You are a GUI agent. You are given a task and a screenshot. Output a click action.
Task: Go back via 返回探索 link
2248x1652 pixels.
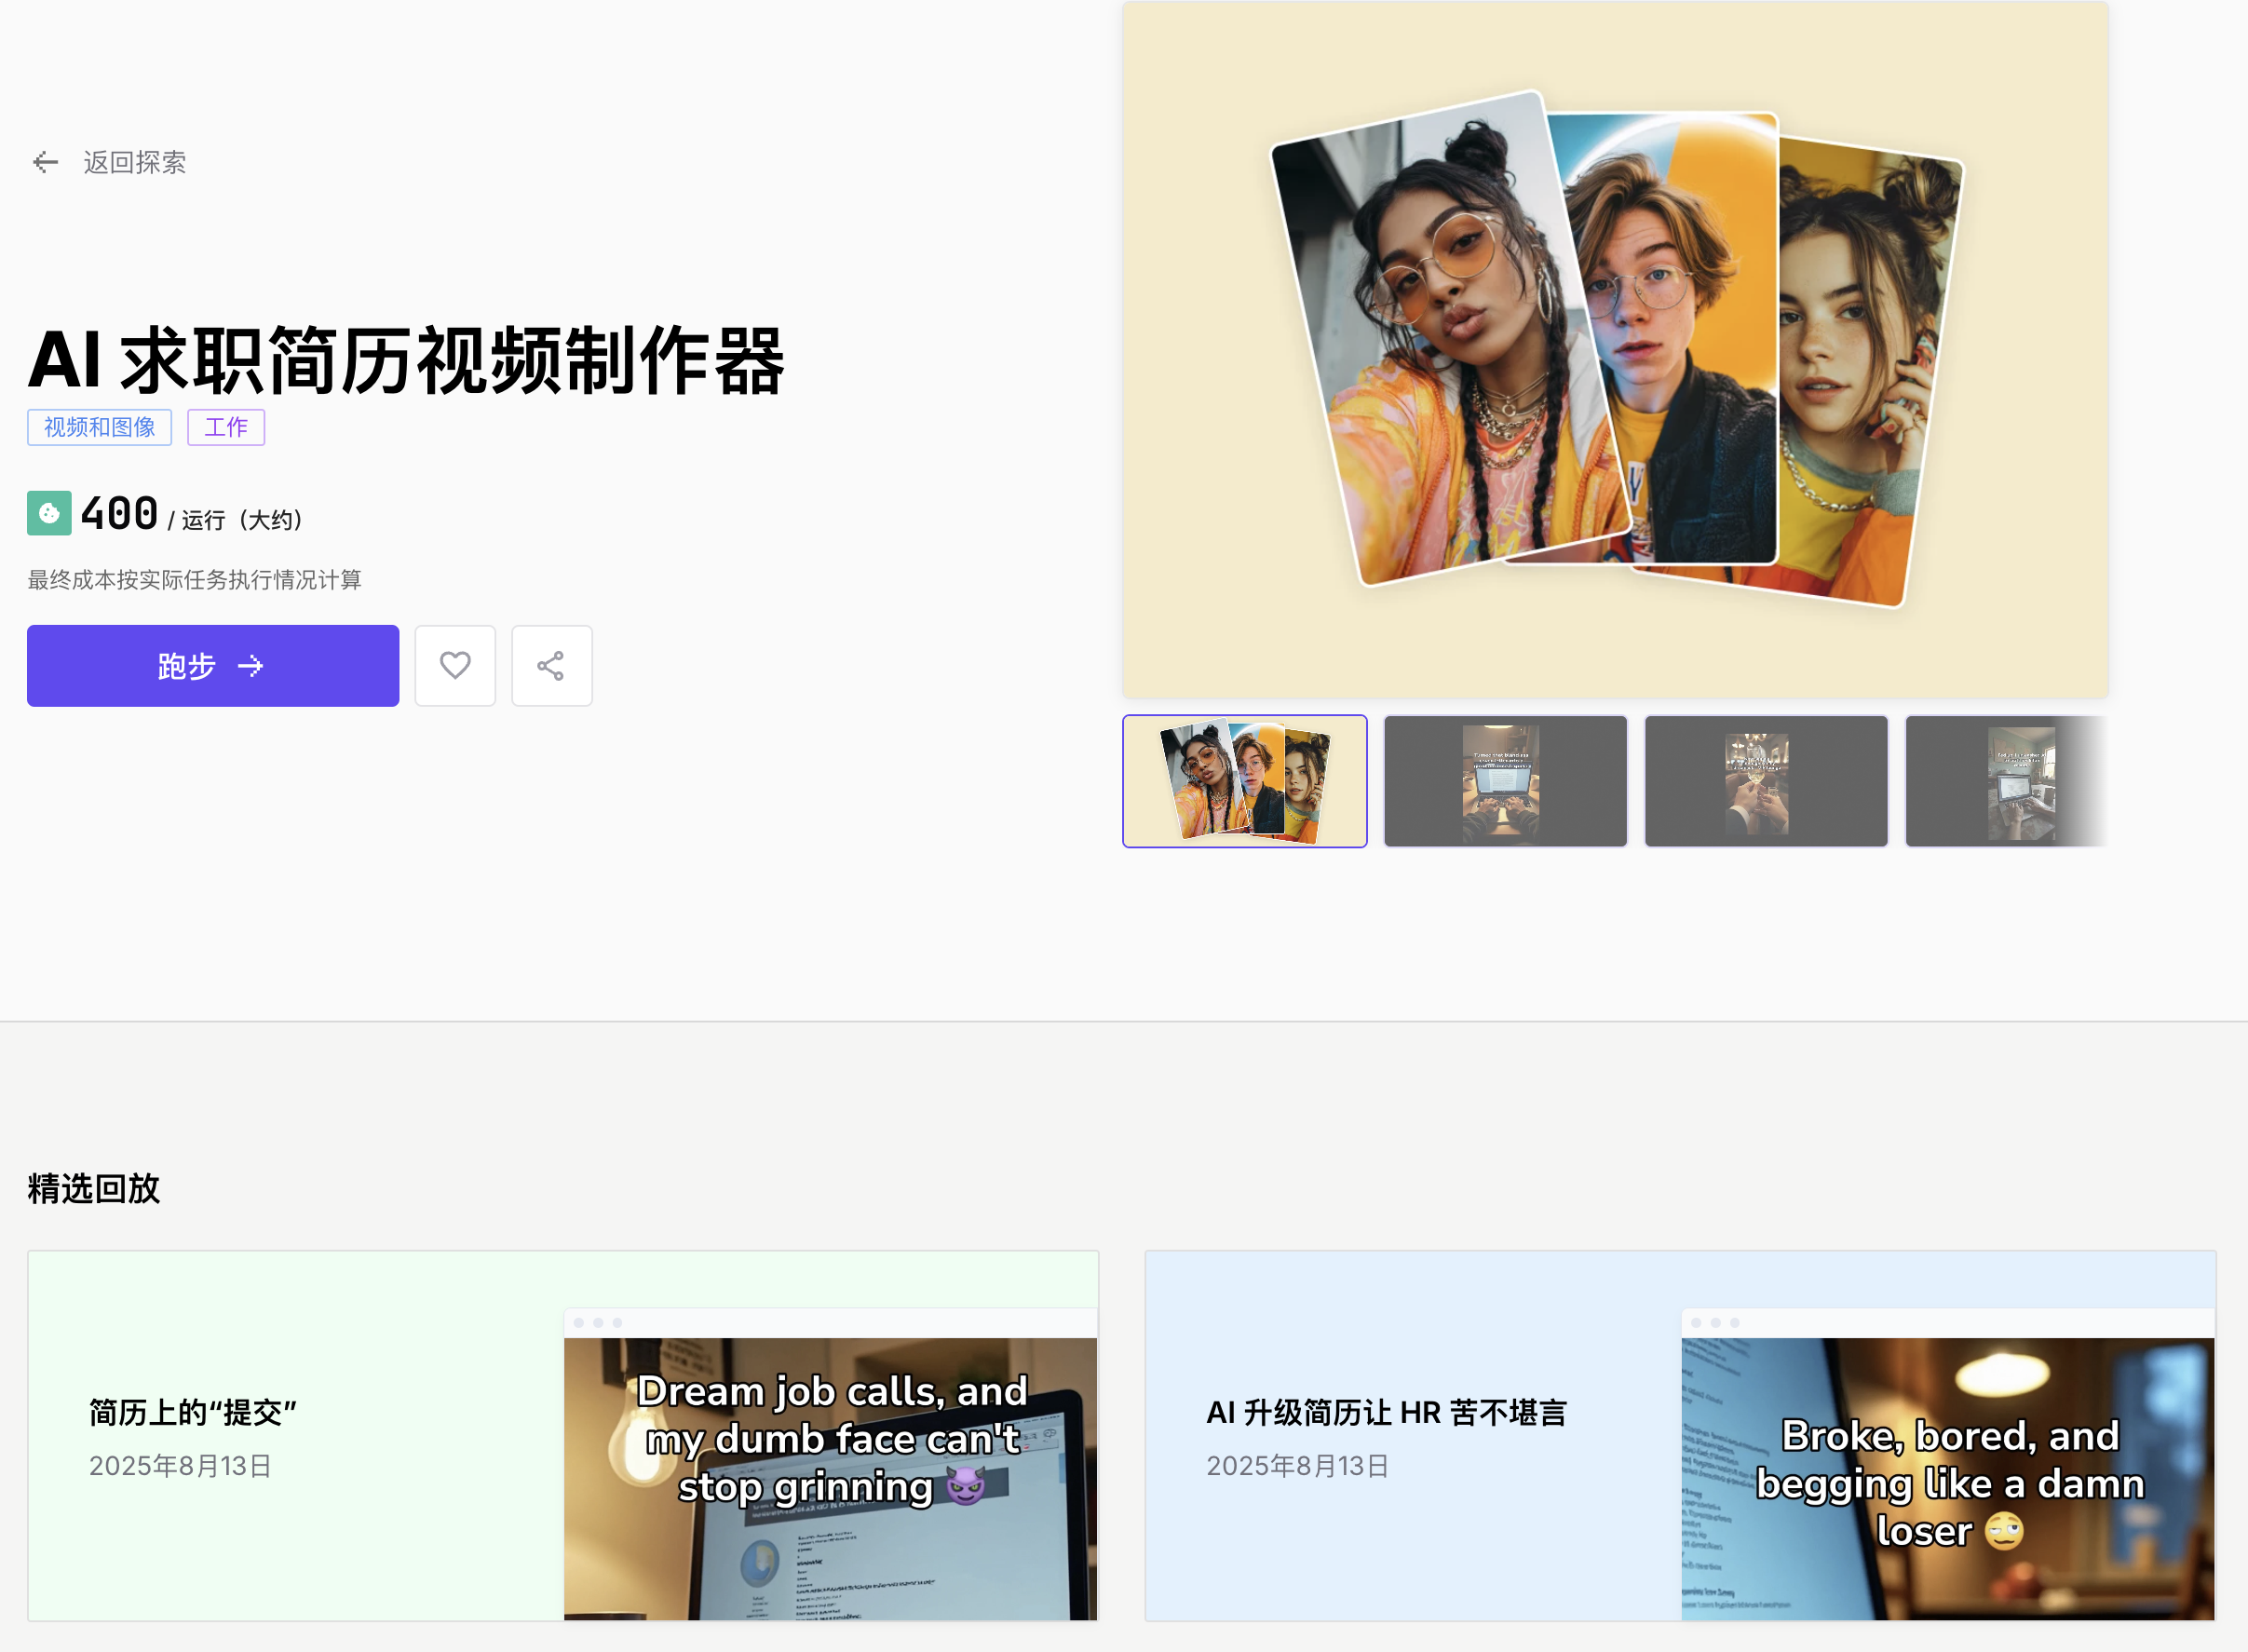(x=134, y=162)
